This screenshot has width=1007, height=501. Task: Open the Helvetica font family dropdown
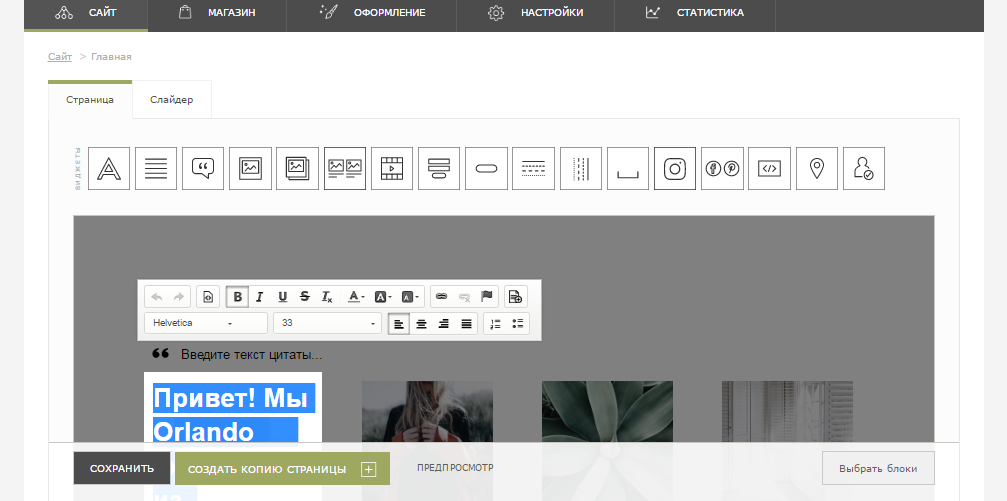click(x=206, y=323)
